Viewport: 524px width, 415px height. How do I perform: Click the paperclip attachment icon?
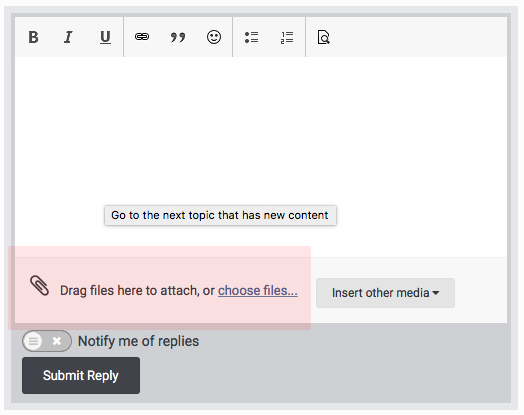39,286
